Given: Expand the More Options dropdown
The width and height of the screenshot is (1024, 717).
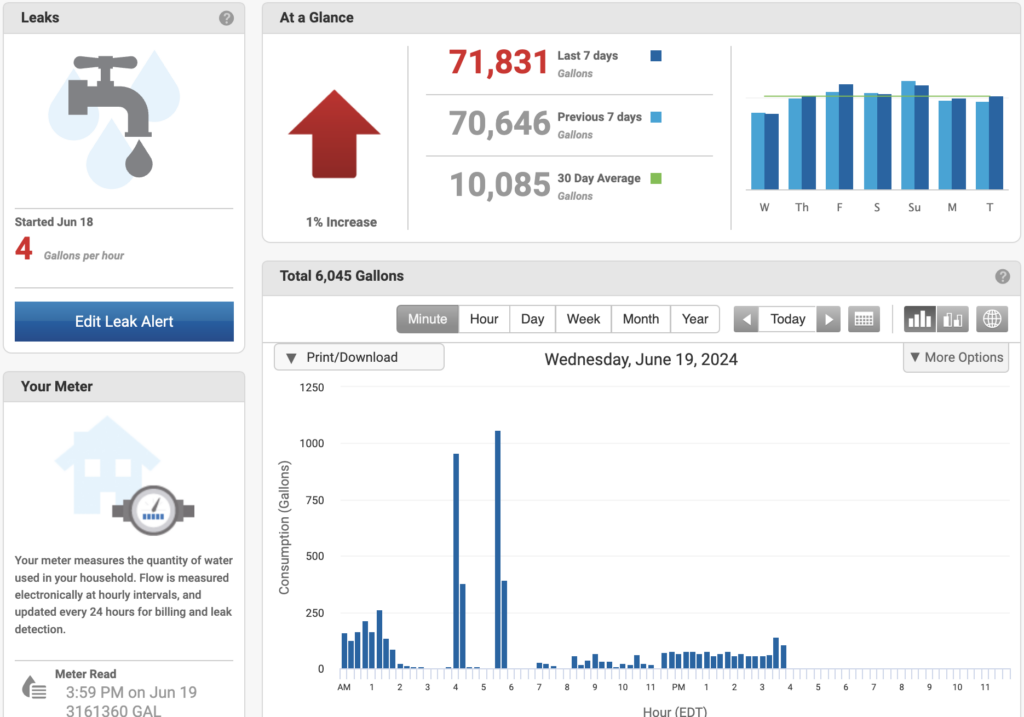Looking at the screenshot, I should point(955,357).
